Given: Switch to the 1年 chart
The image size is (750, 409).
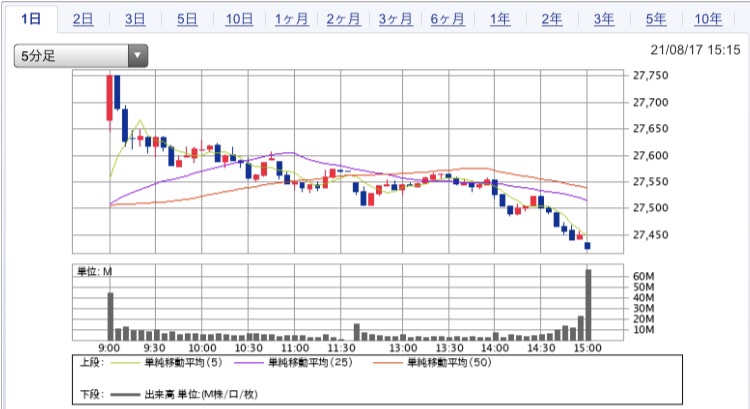Looking at the screenshot, I should pos(500,19).
